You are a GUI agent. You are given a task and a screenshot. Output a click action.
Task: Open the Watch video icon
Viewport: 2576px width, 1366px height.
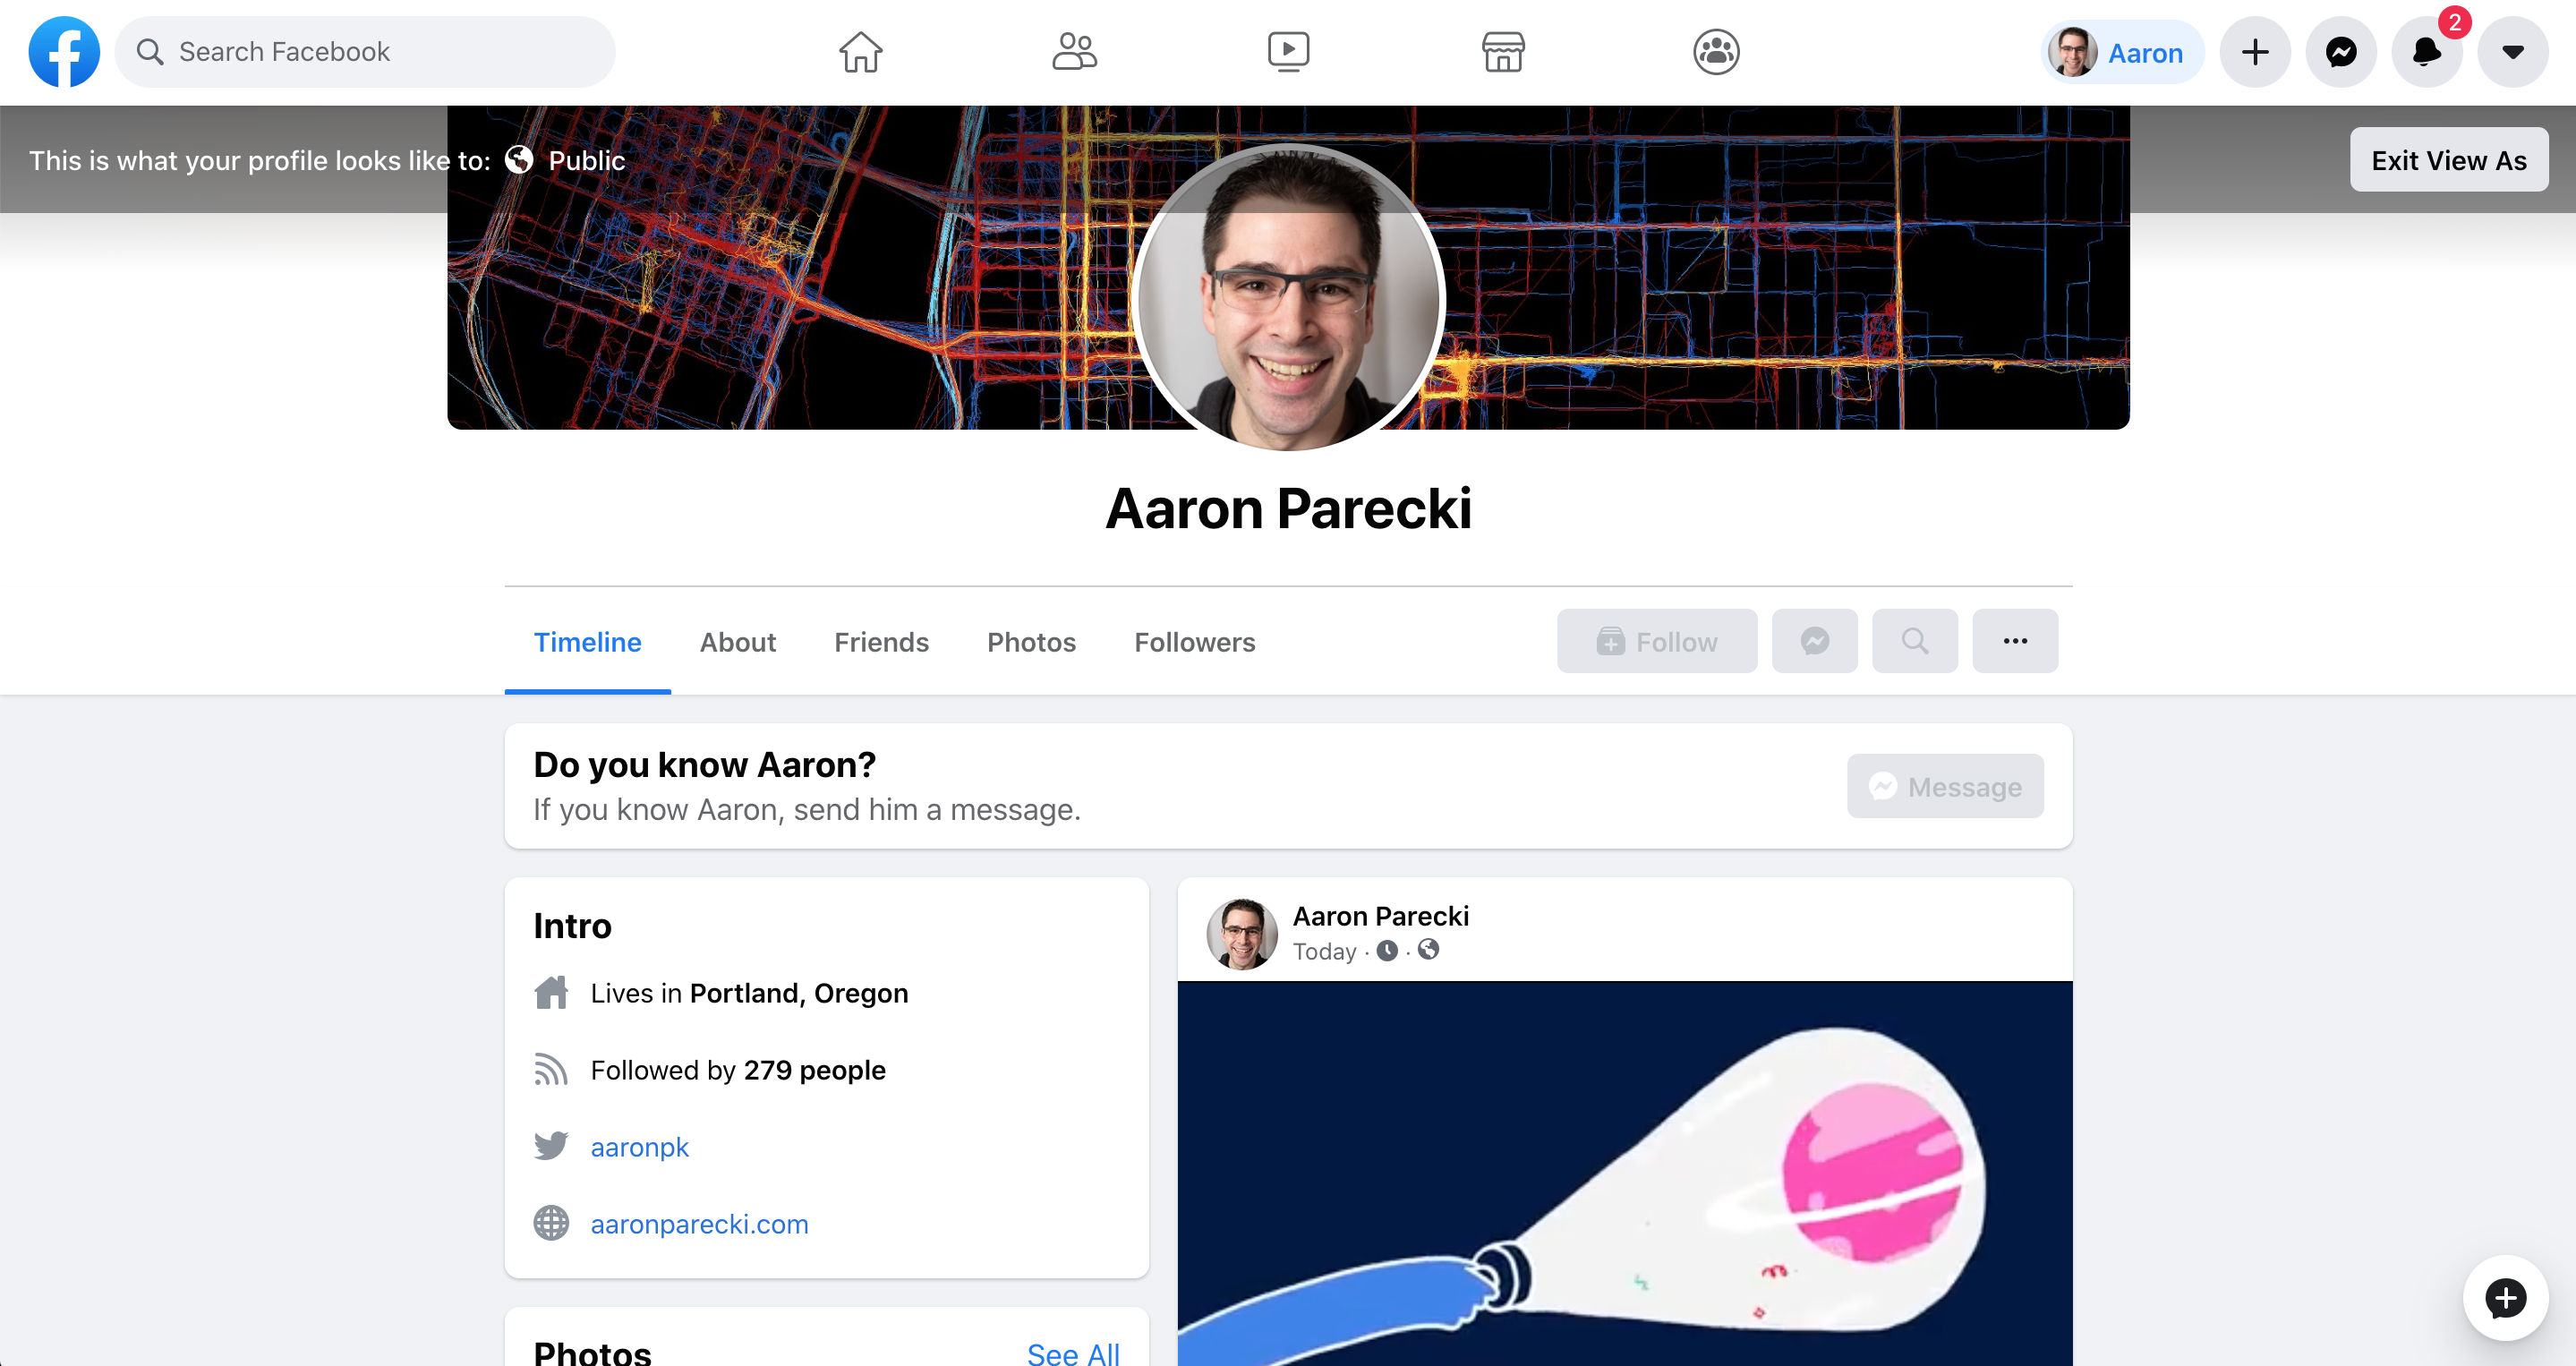tap(1288, 52)
